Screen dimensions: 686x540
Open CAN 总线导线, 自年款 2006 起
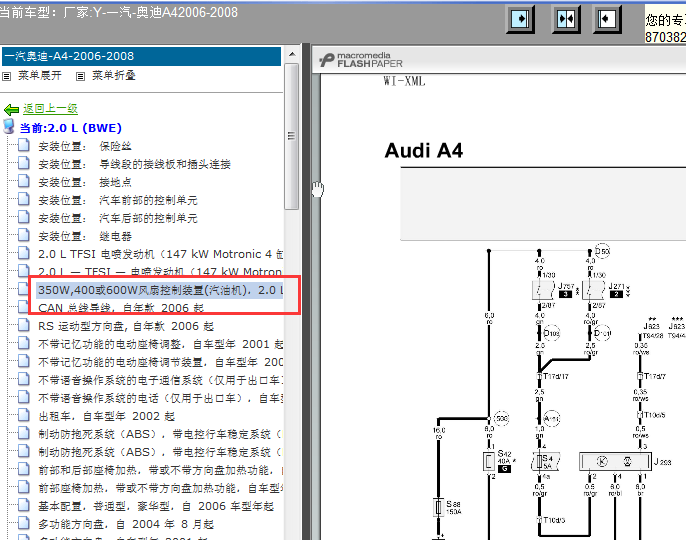pyautogui.click(x=121, y=309)
